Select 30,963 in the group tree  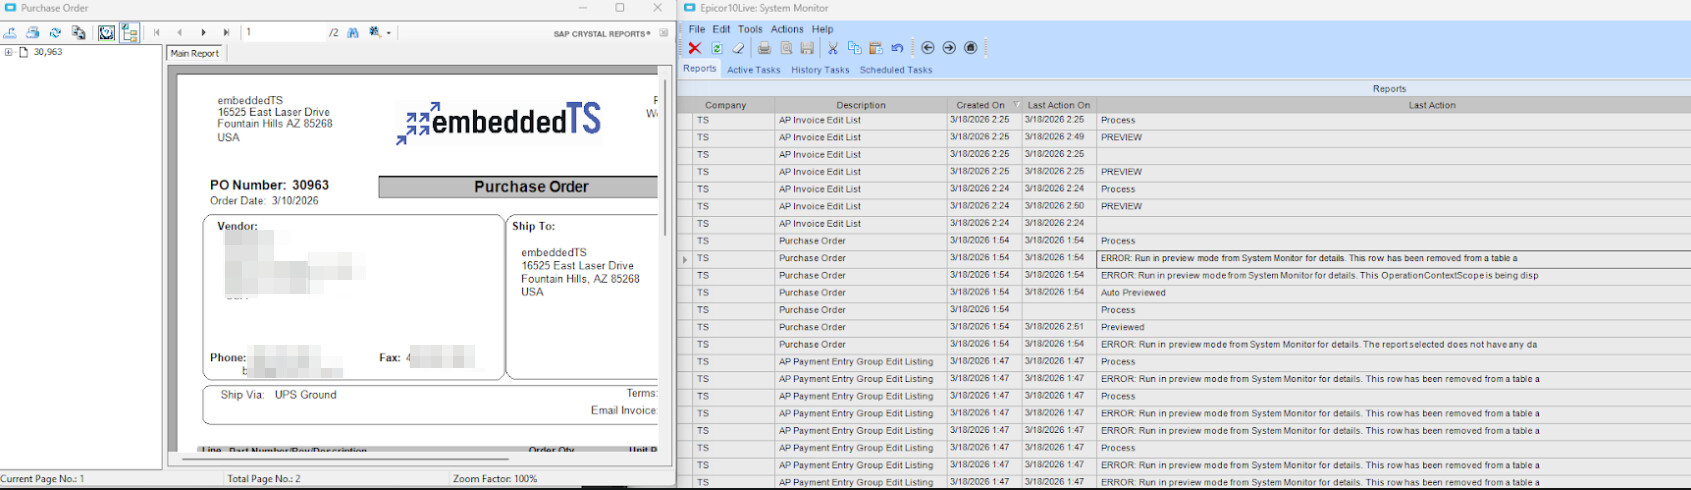pos(48,52)
